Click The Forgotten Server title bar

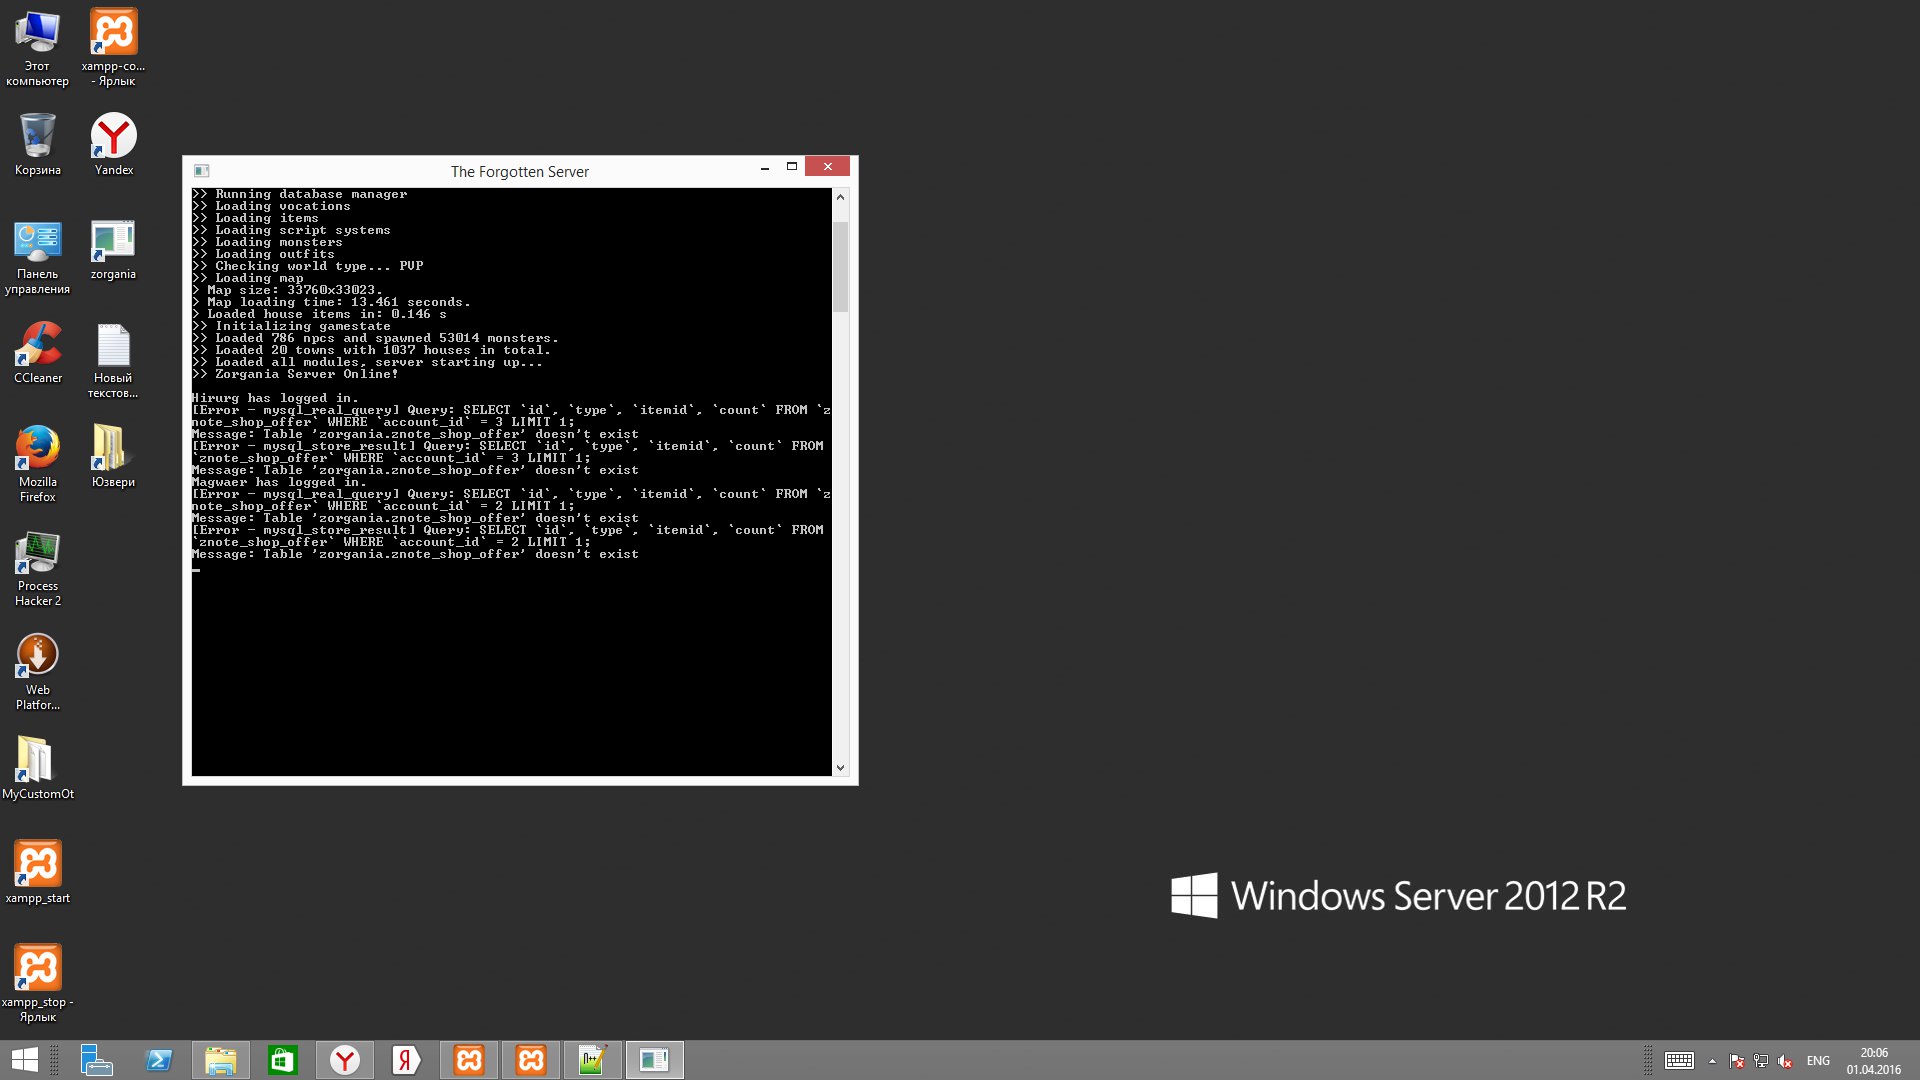[519, 171]
